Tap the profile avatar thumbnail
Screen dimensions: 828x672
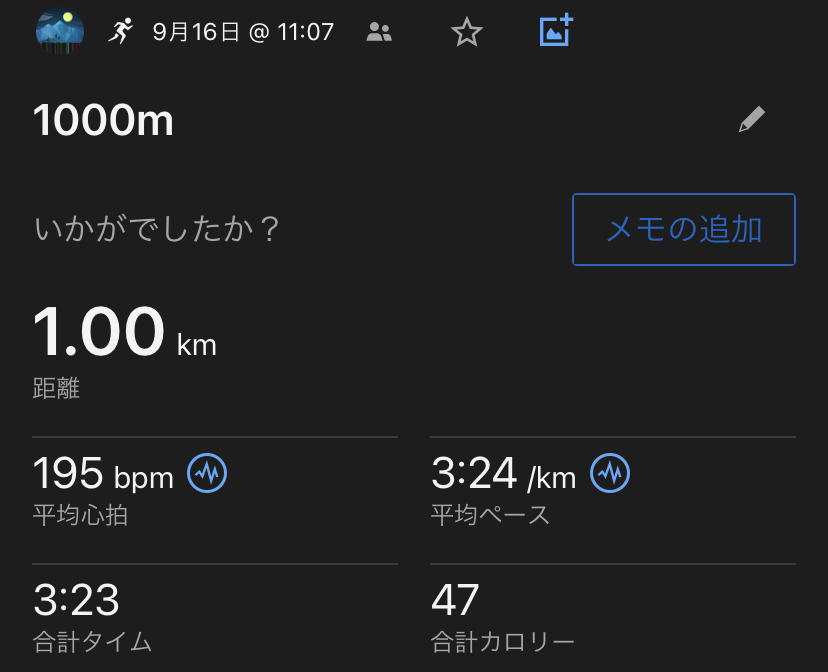pos(60,32)
